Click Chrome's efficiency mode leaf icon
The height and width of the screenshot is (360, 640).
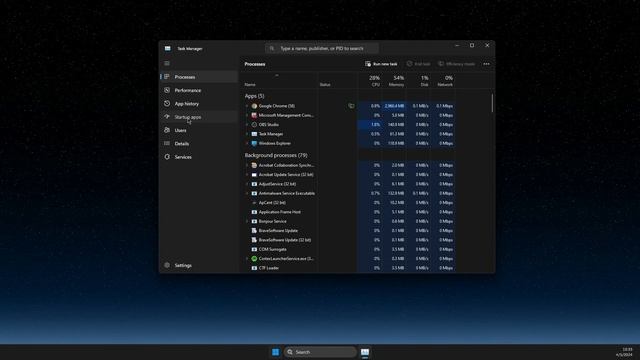tap(351, 106)
